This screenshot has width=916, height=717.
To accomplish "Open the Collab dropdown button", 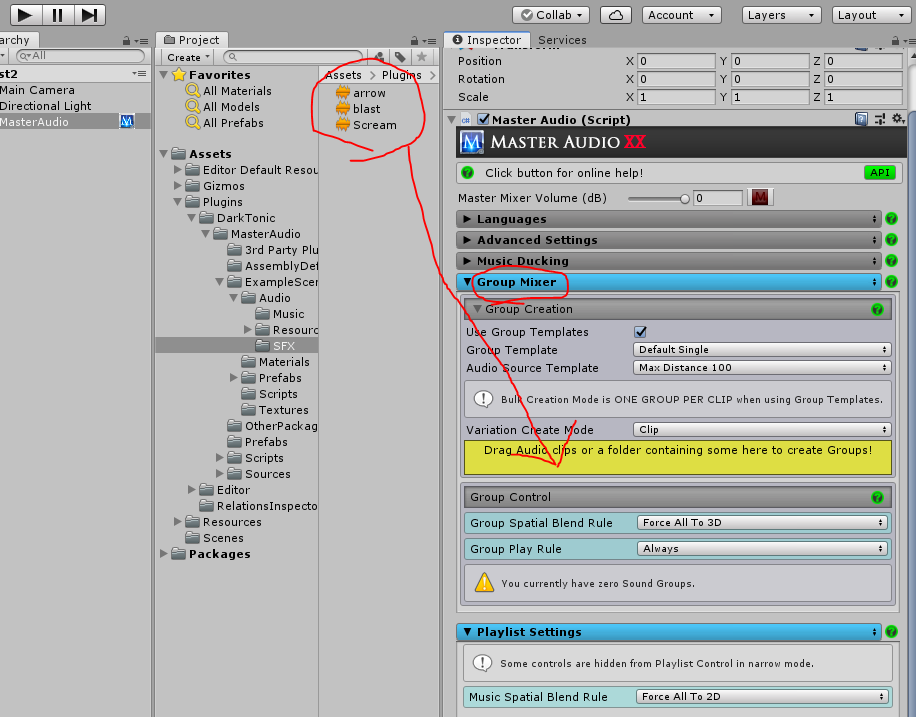I will pos(550,15).
